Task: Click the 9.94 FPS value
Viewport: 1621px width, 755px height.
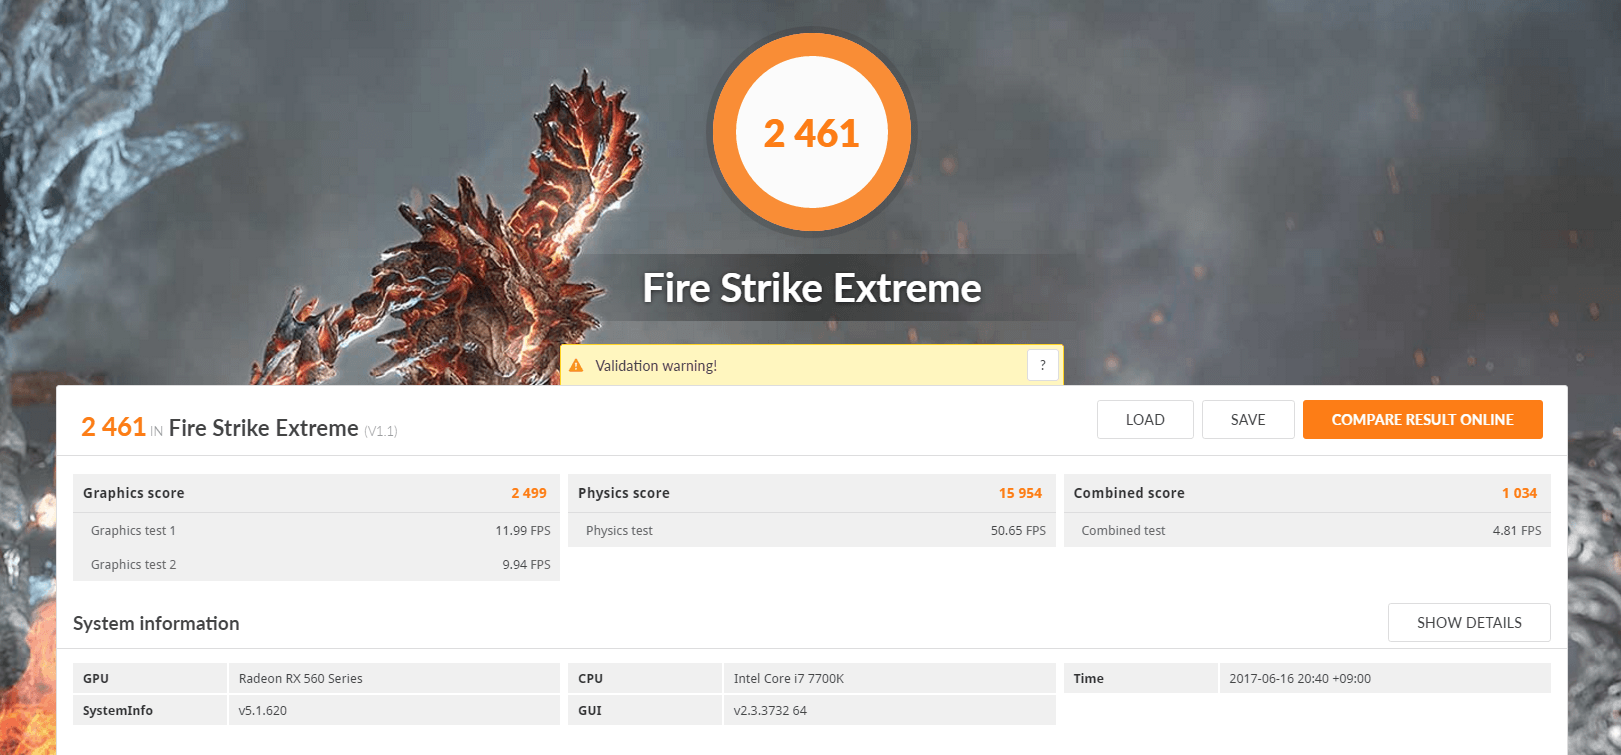Action: pyautogui.click(x=526, y=565)
